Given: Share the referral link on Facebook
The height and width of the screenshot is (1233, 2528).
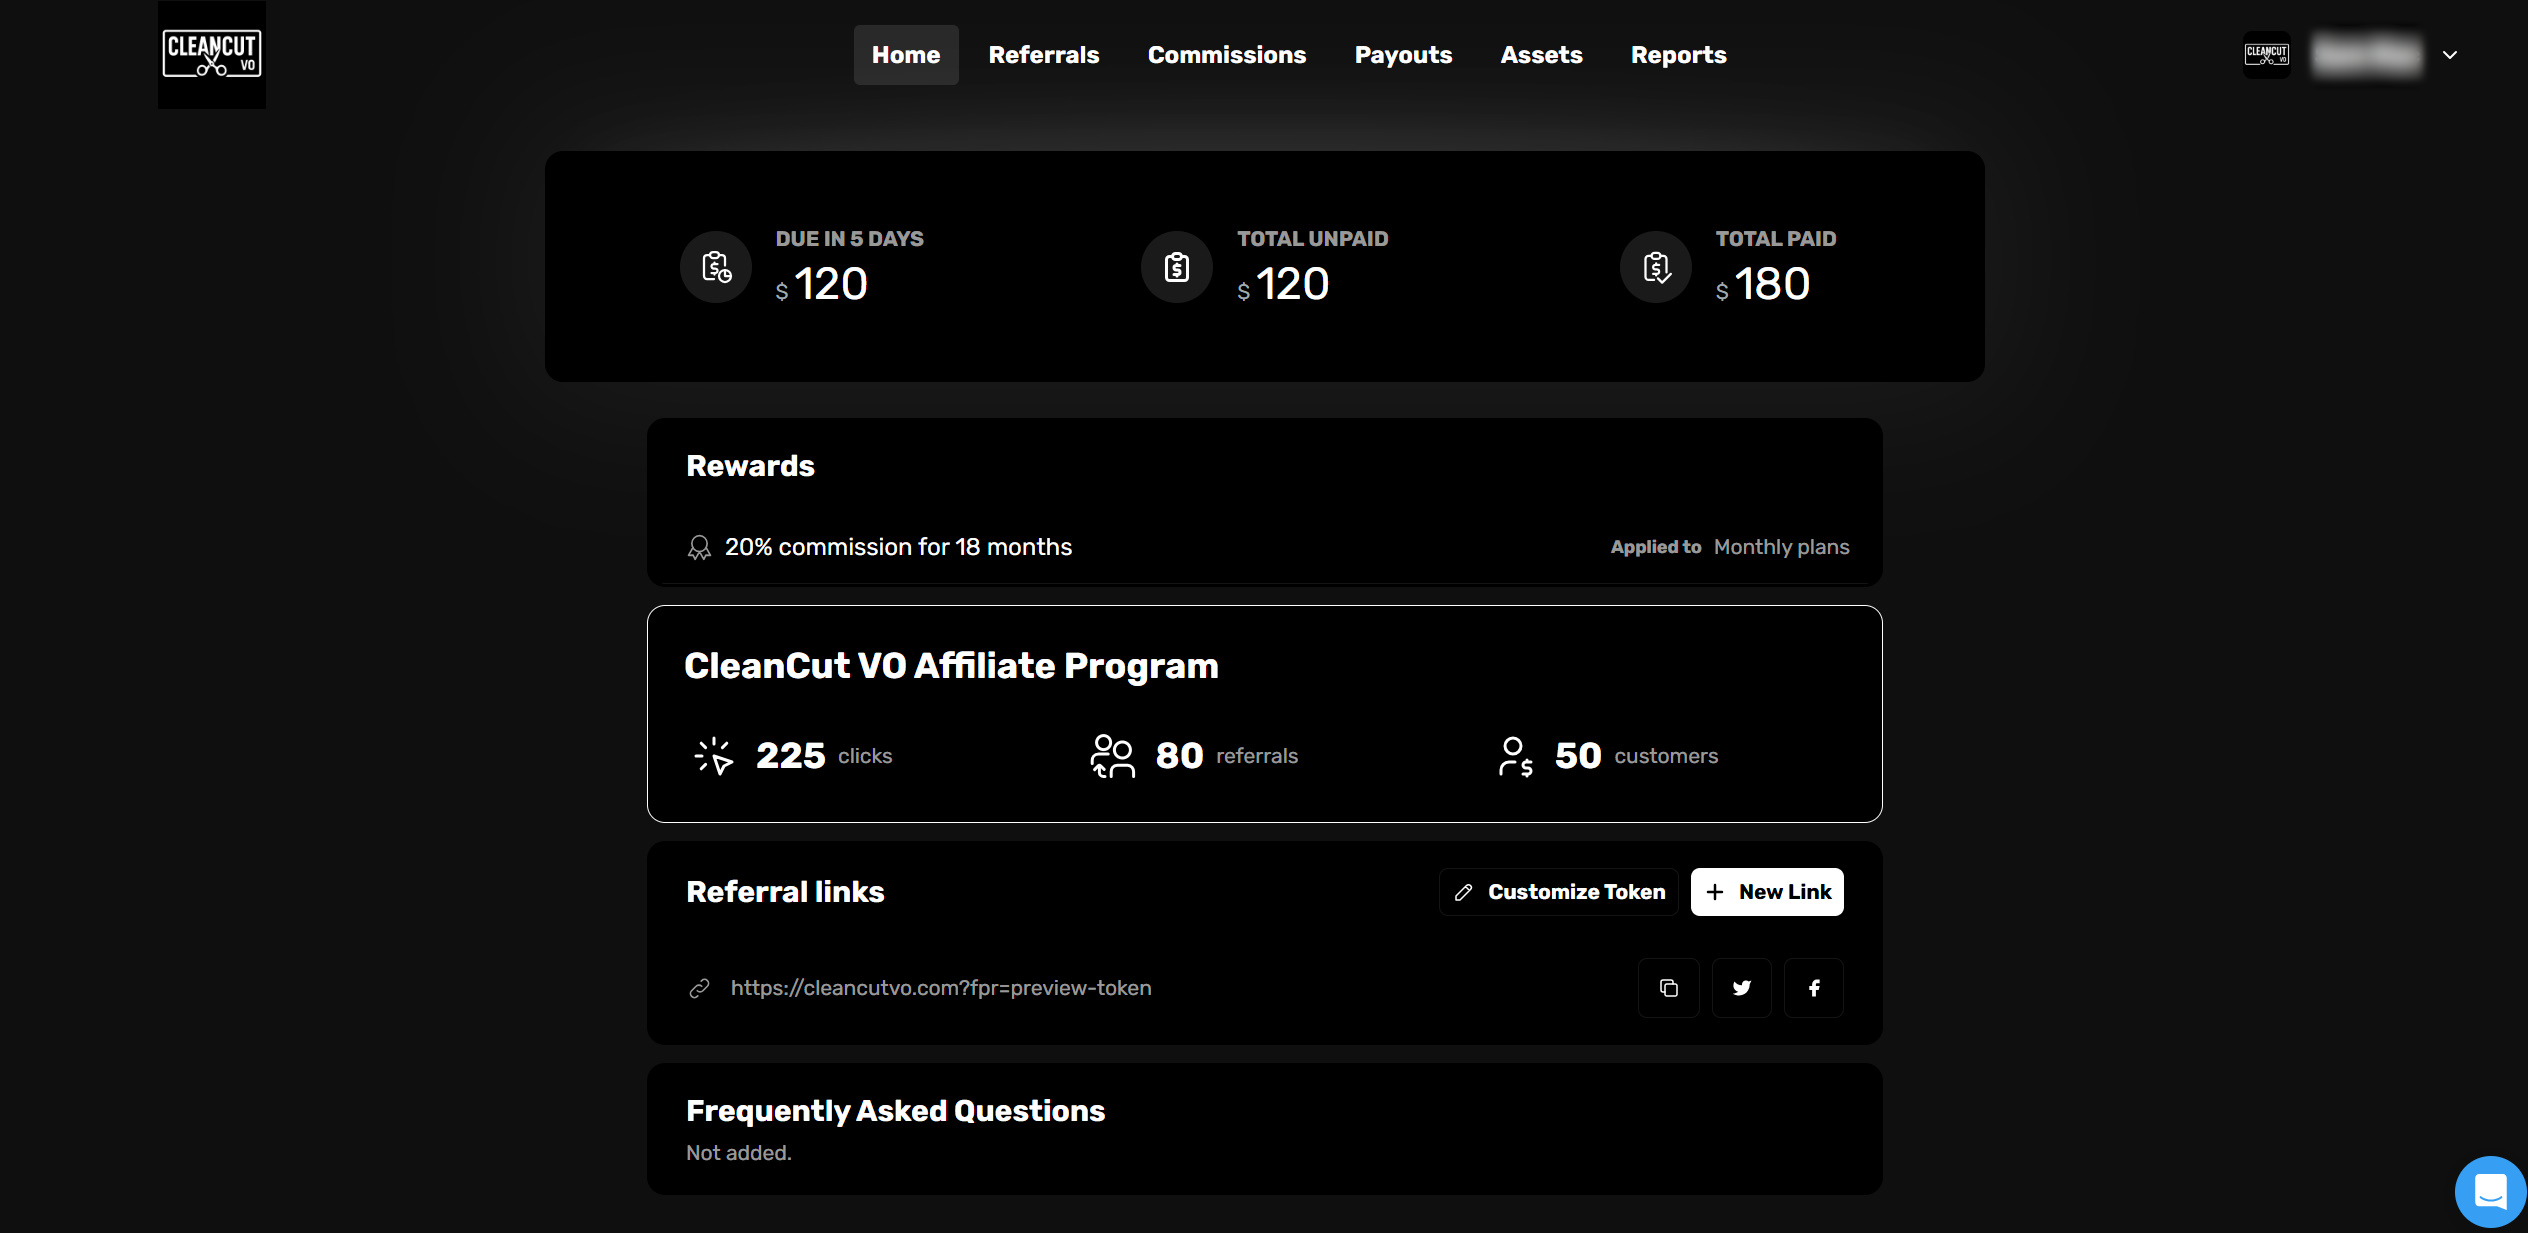Looking at the screenshot, I should pyautogui.click(x=1814, y=988).
